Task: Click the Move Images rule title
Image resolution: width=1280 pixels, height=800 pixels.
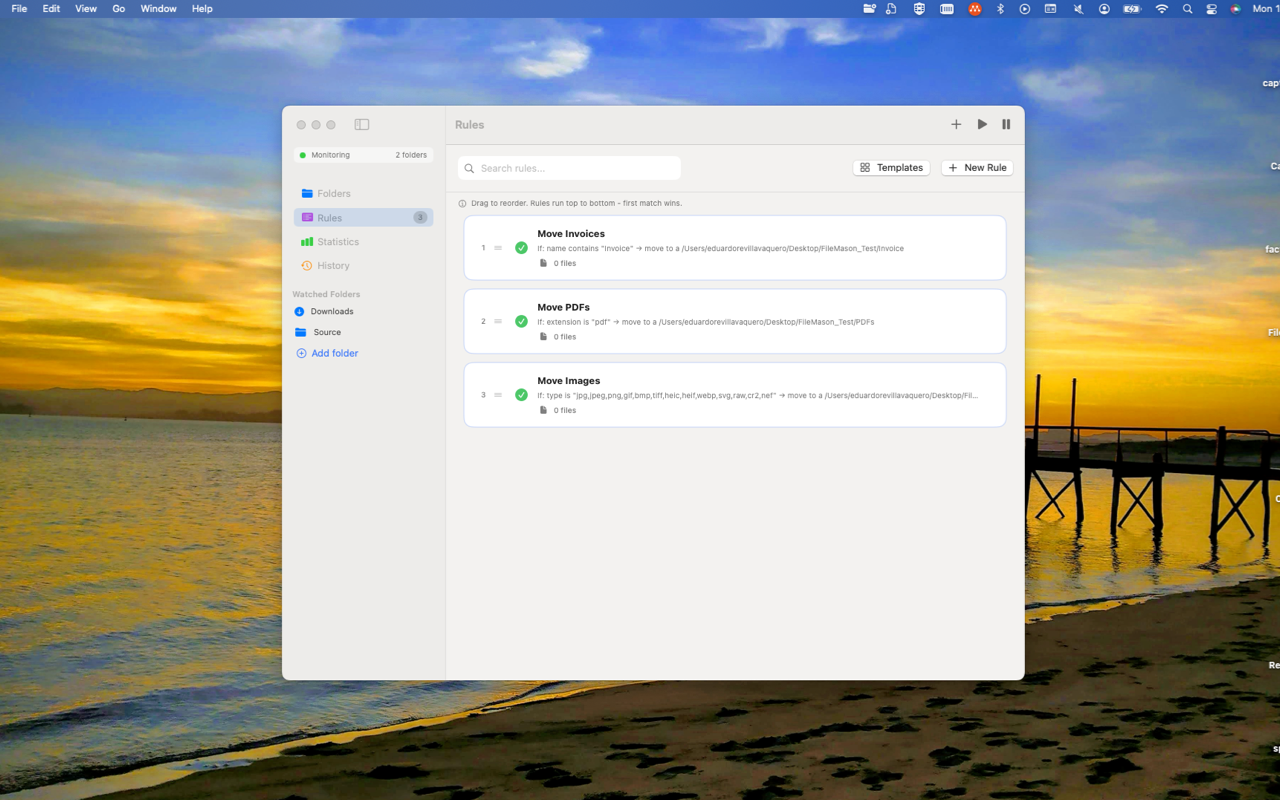Action: 568,380
